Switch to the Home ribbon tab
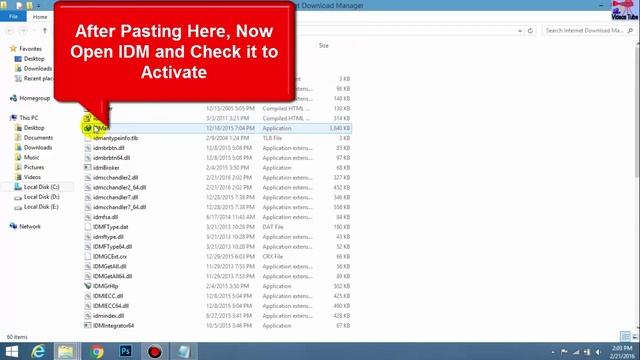The image size is (640, 360). tap(40, 17)
